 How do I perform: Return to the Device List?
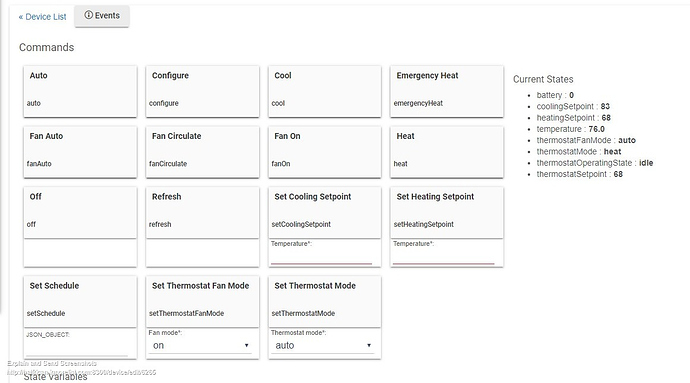pyautogui.click(x=42, y=17)
